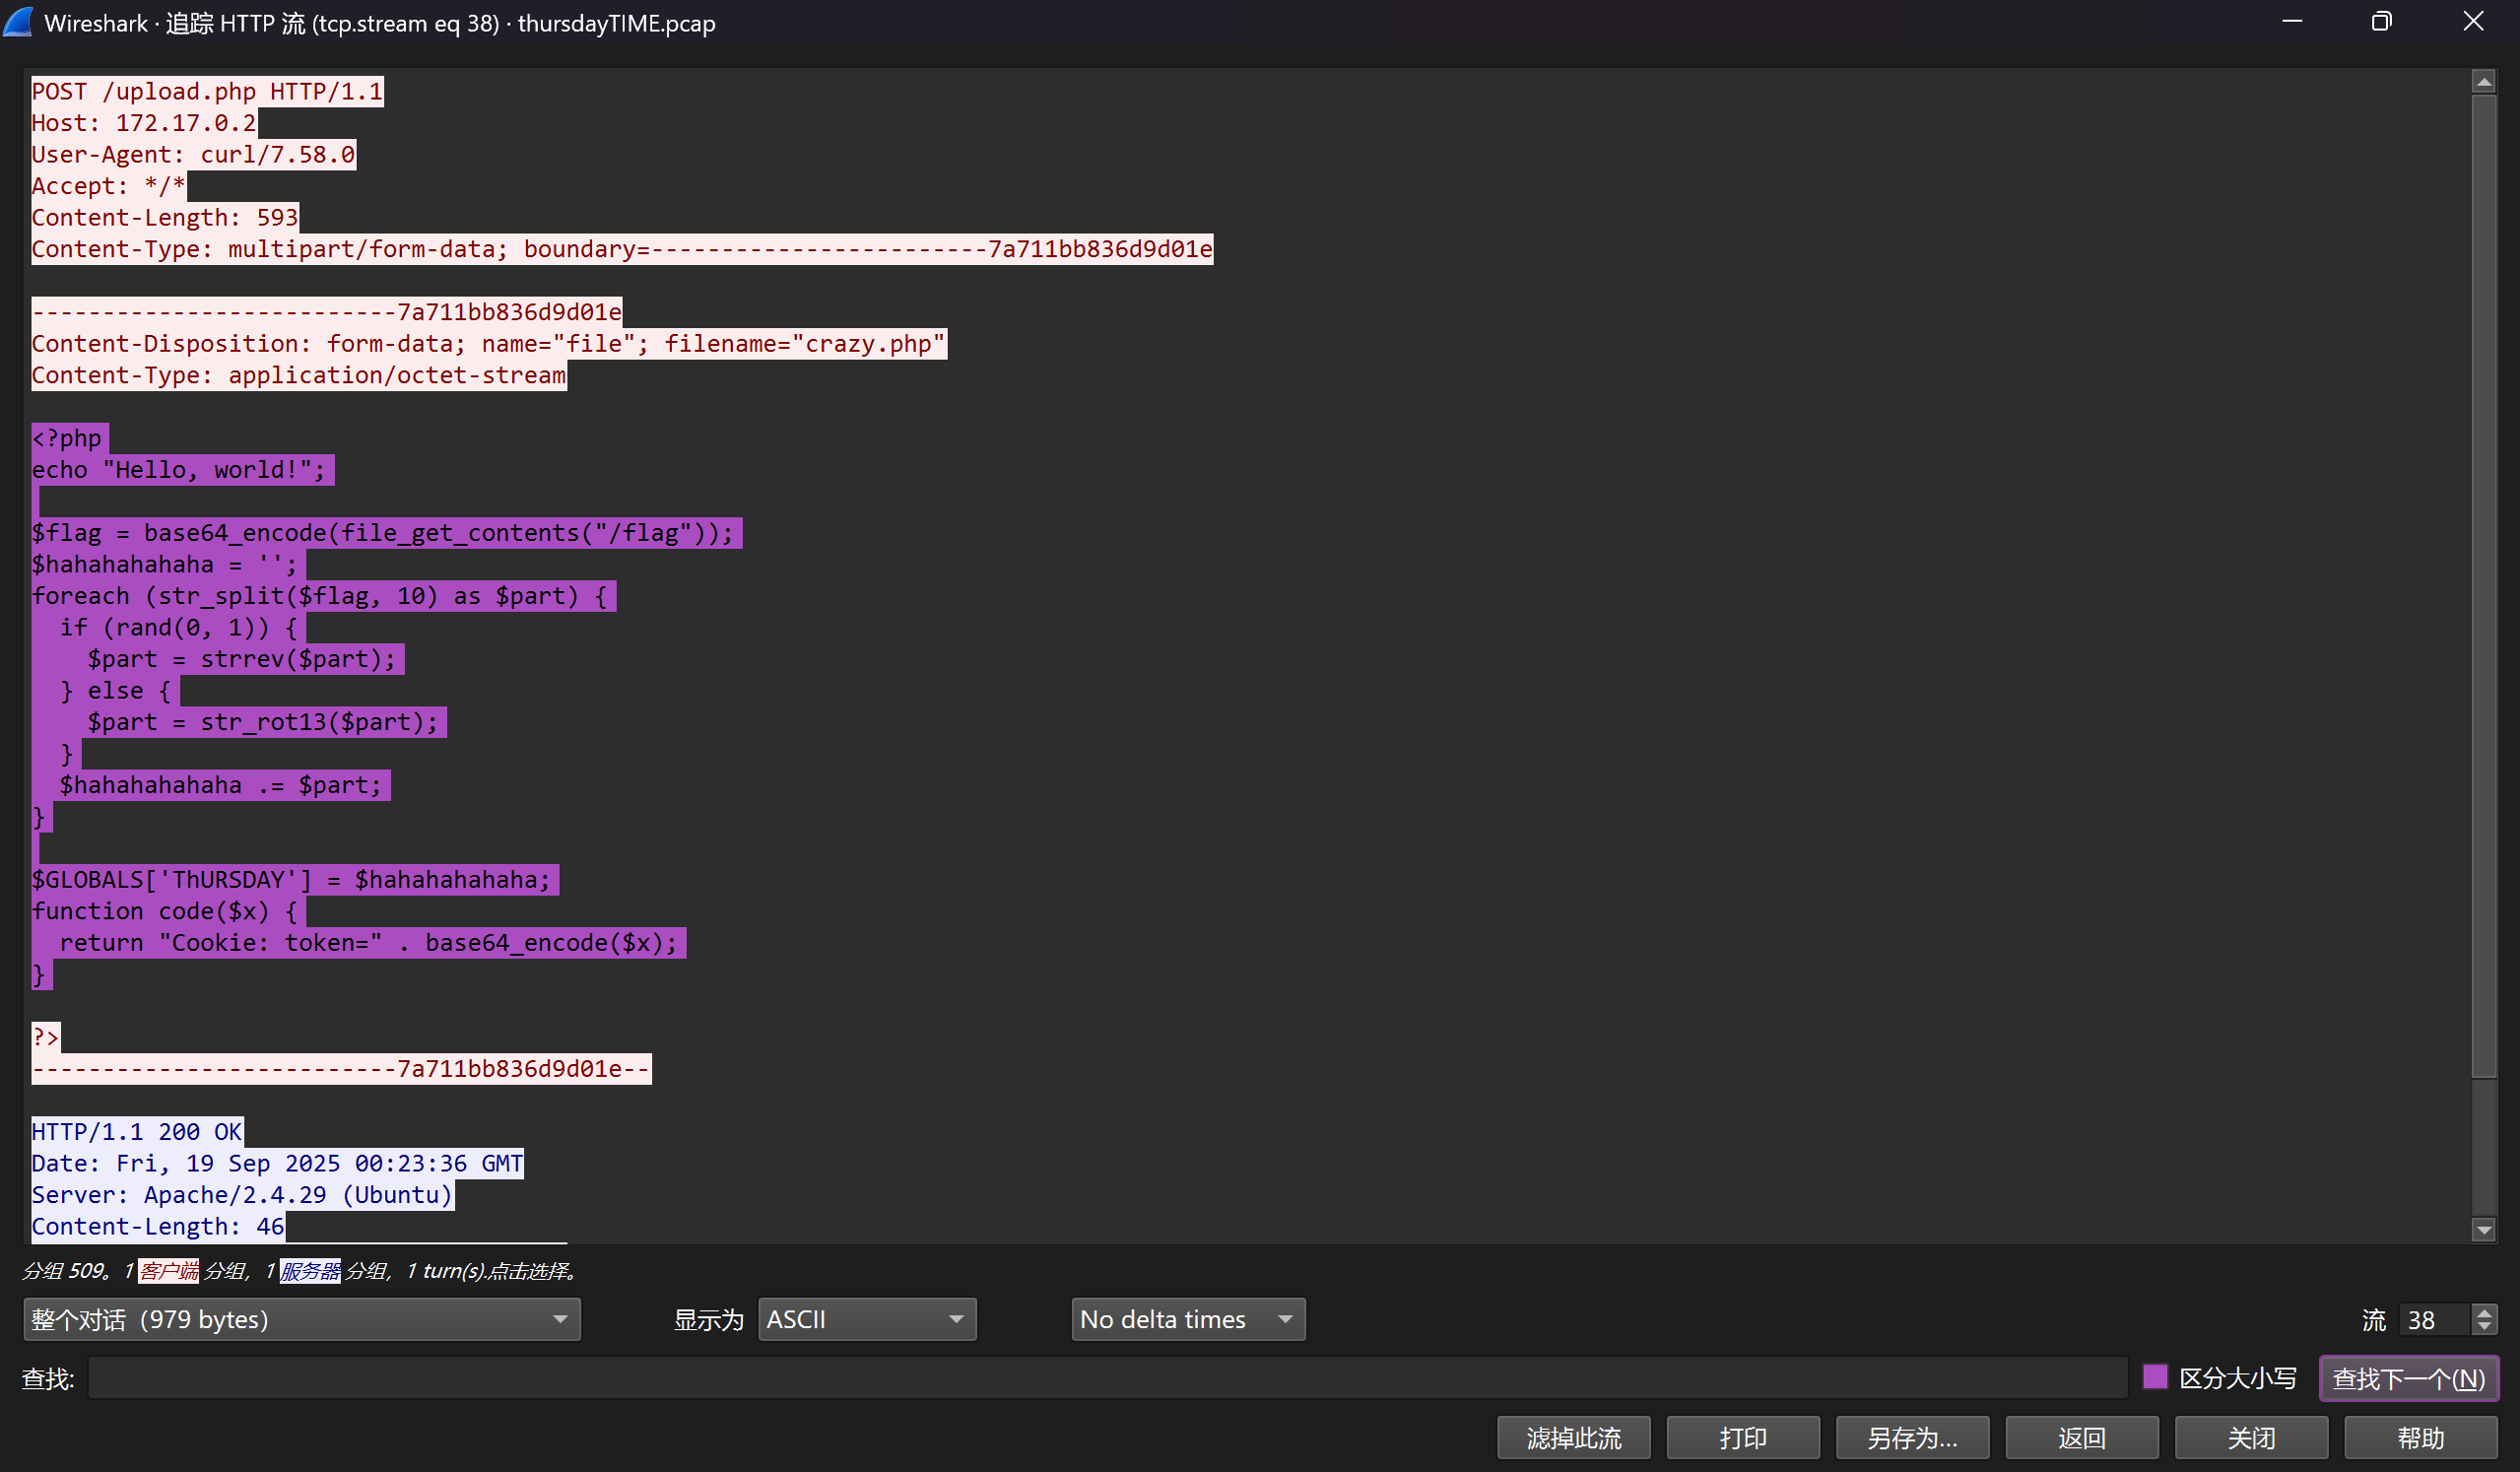Click the 帮助 help button

(2421, 1438)
